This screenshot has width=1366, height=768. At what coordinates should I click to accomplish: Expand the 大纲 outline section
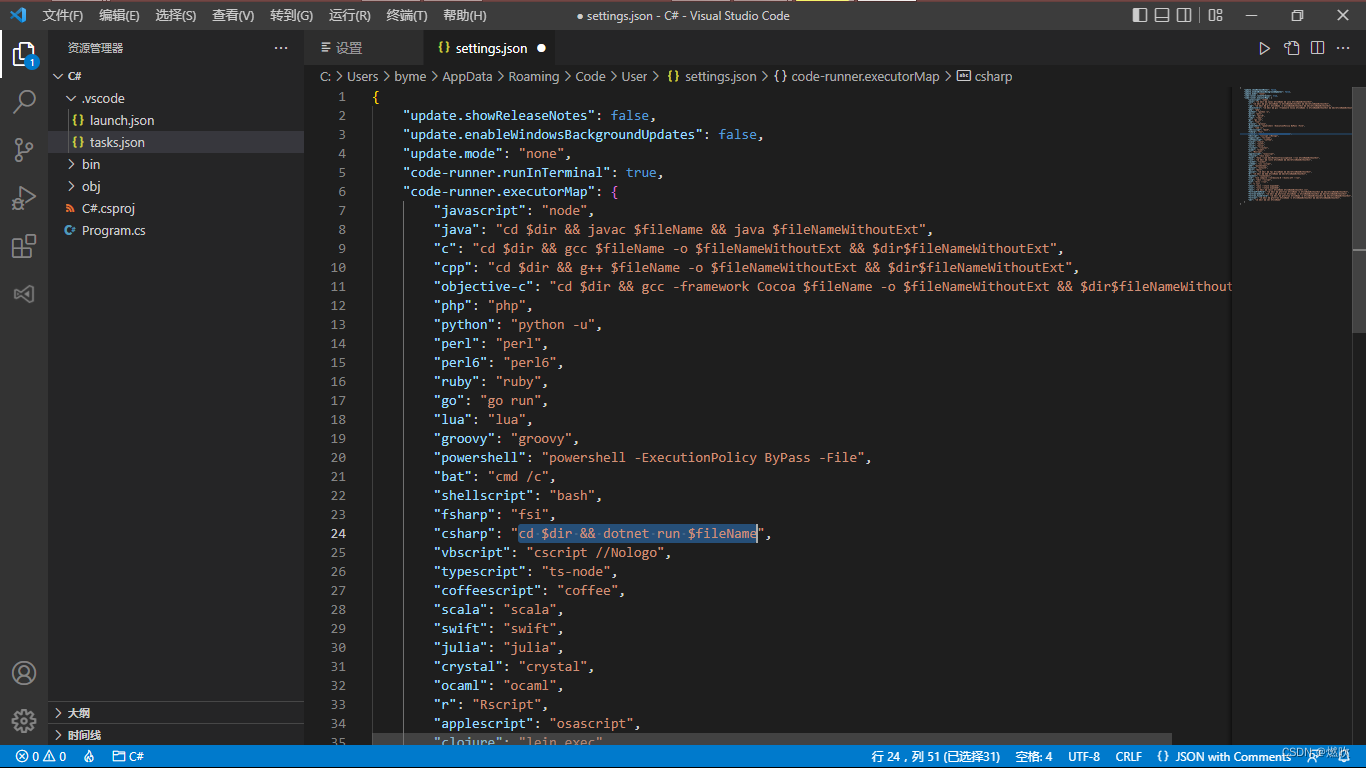click(x=176, y=713)
